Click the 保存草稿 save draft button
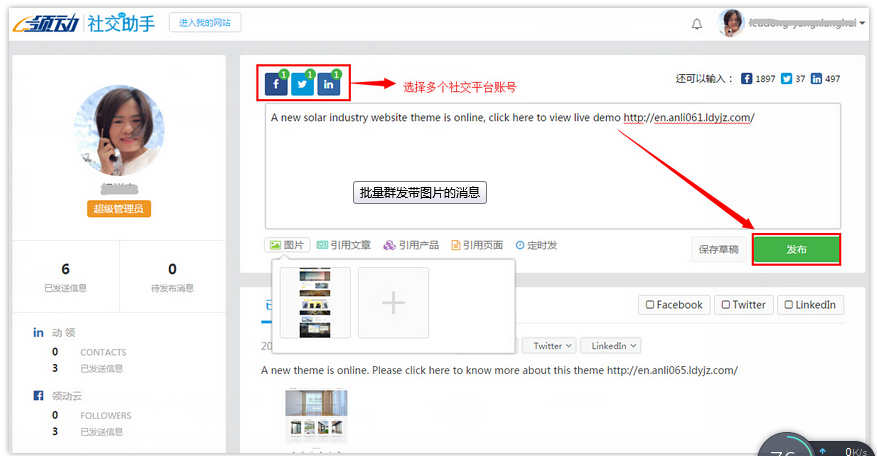Viewport: 877px width, 456px height. tap(719, 250)
